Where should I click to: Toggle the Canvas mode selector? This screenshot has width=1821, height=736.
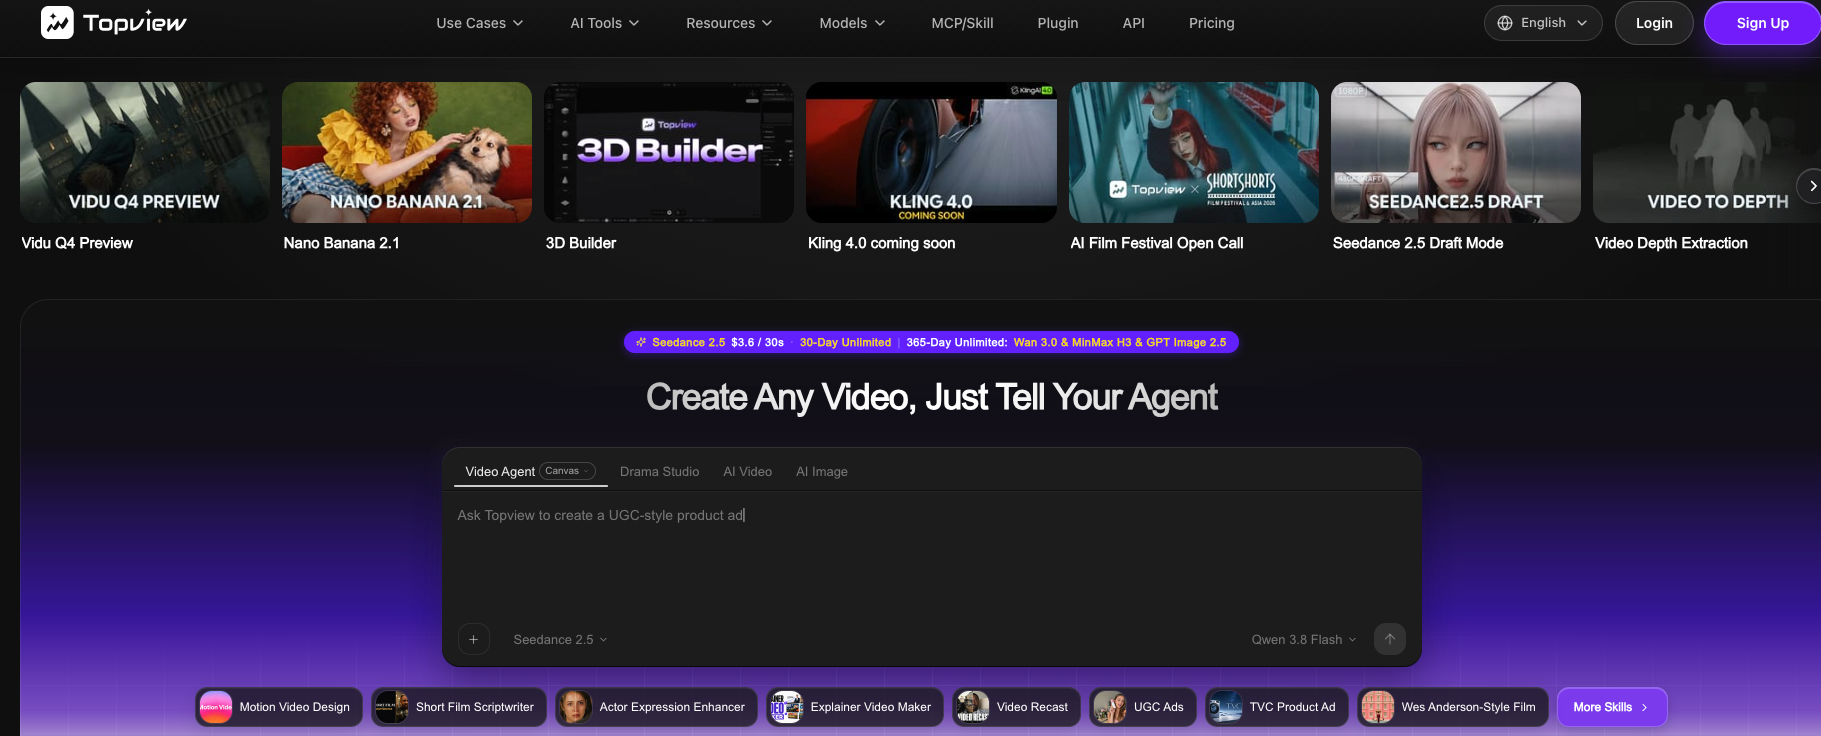(x=567, y=471)
